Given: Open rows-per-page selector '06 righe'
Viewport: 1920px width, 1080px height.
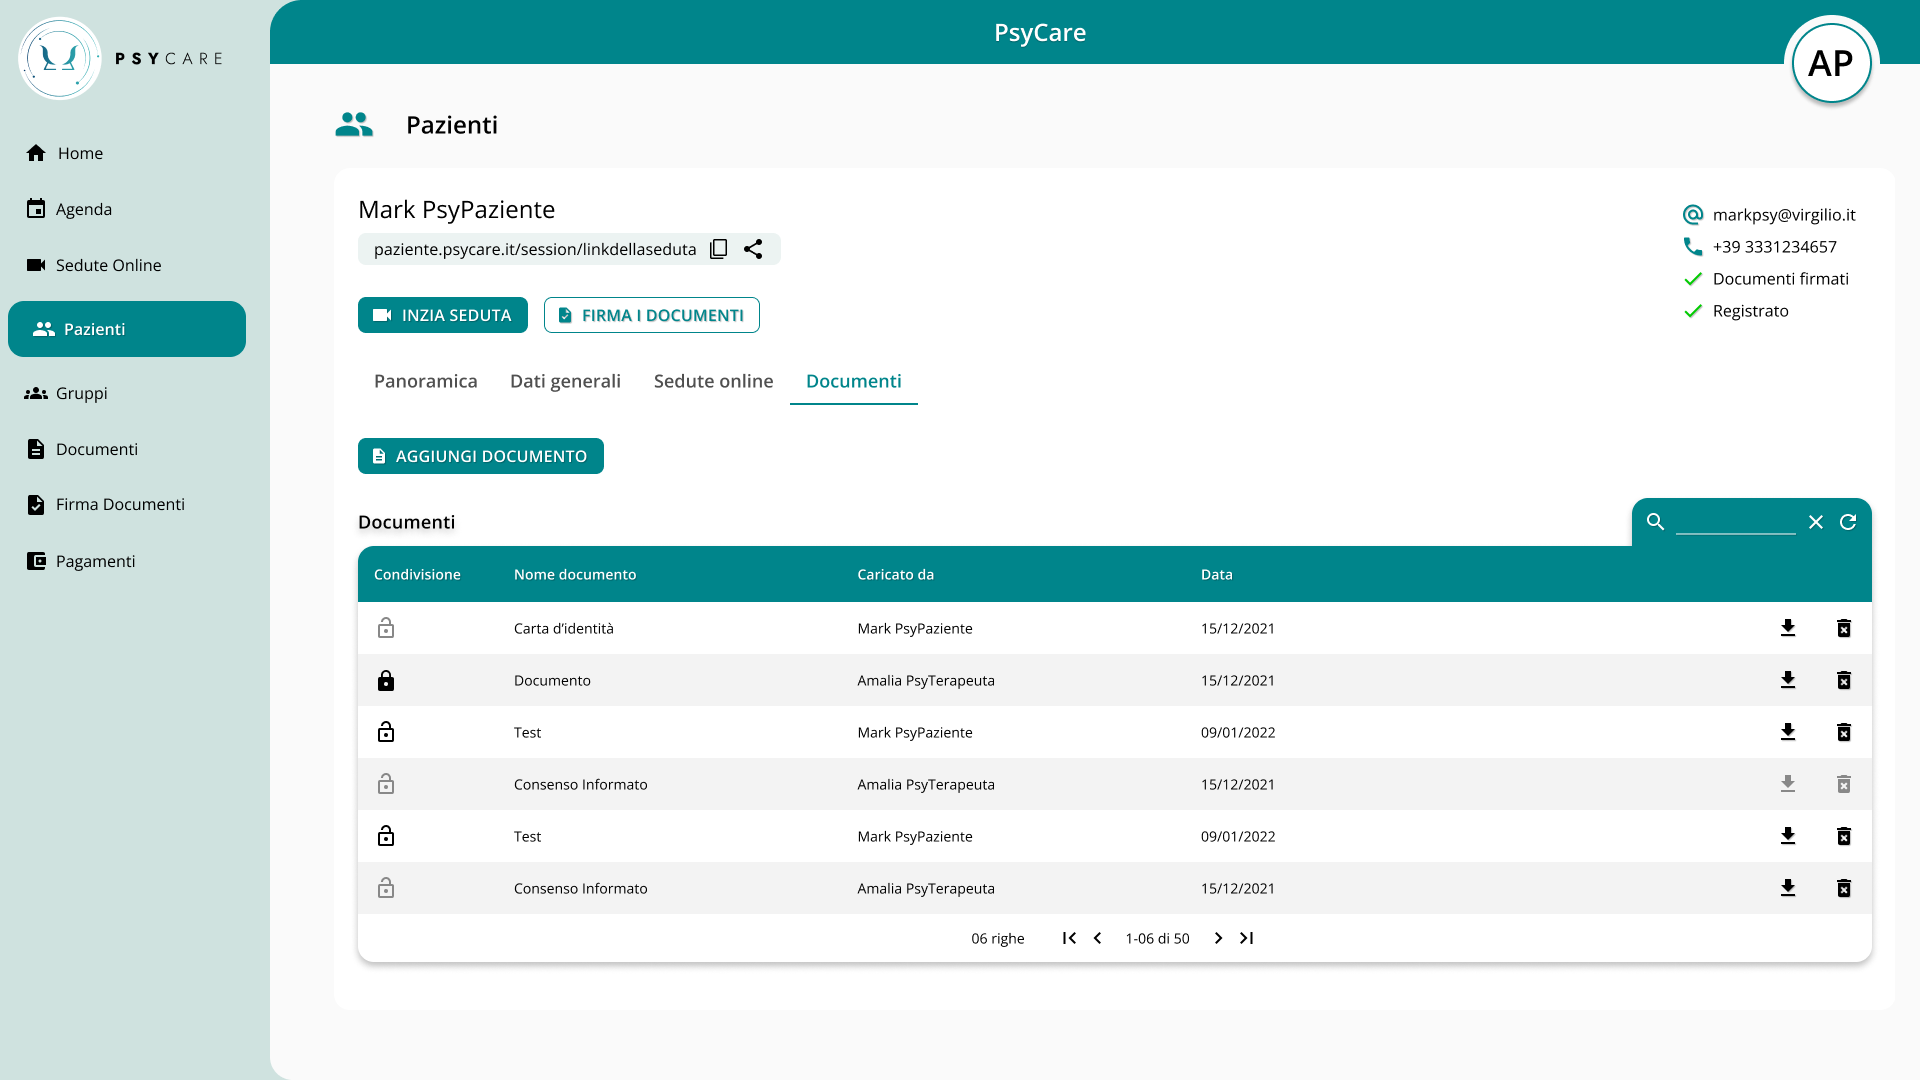Looking at the screenshot, I should pos(998,938).
